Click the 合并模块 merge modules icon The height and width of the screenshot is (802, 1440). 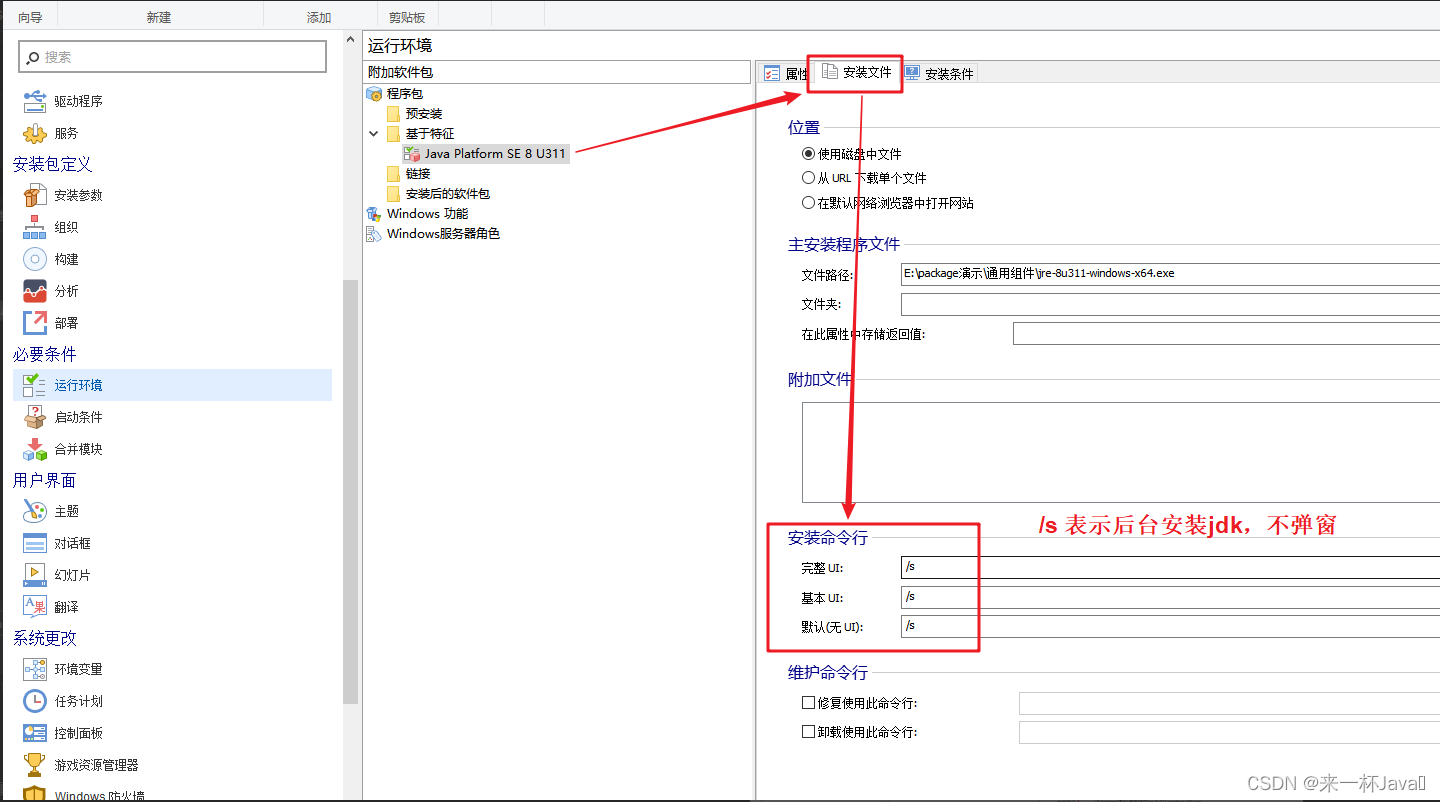pos(35,449)
